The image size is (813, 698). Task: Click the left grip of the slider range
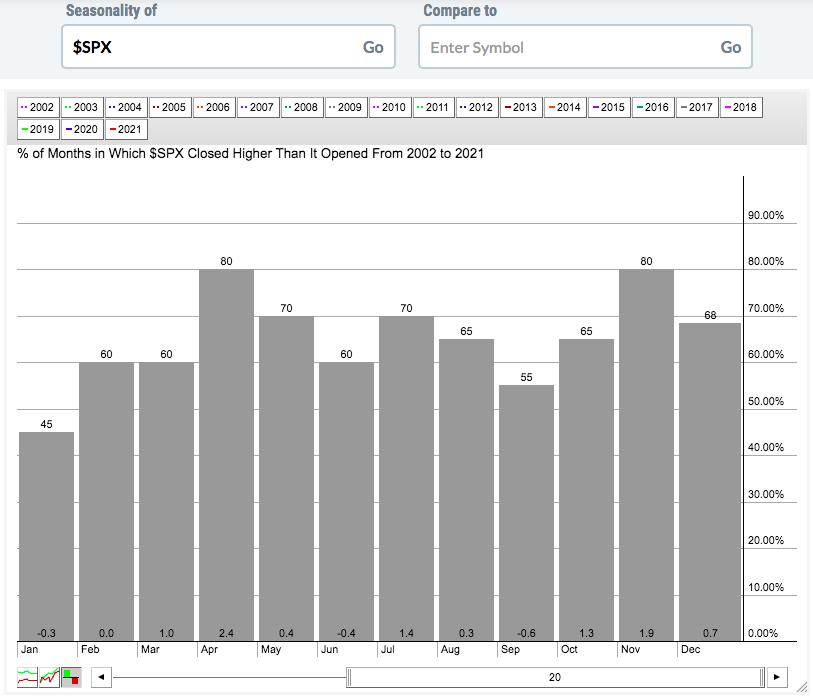pyautogui.click(x=349, y=677)
